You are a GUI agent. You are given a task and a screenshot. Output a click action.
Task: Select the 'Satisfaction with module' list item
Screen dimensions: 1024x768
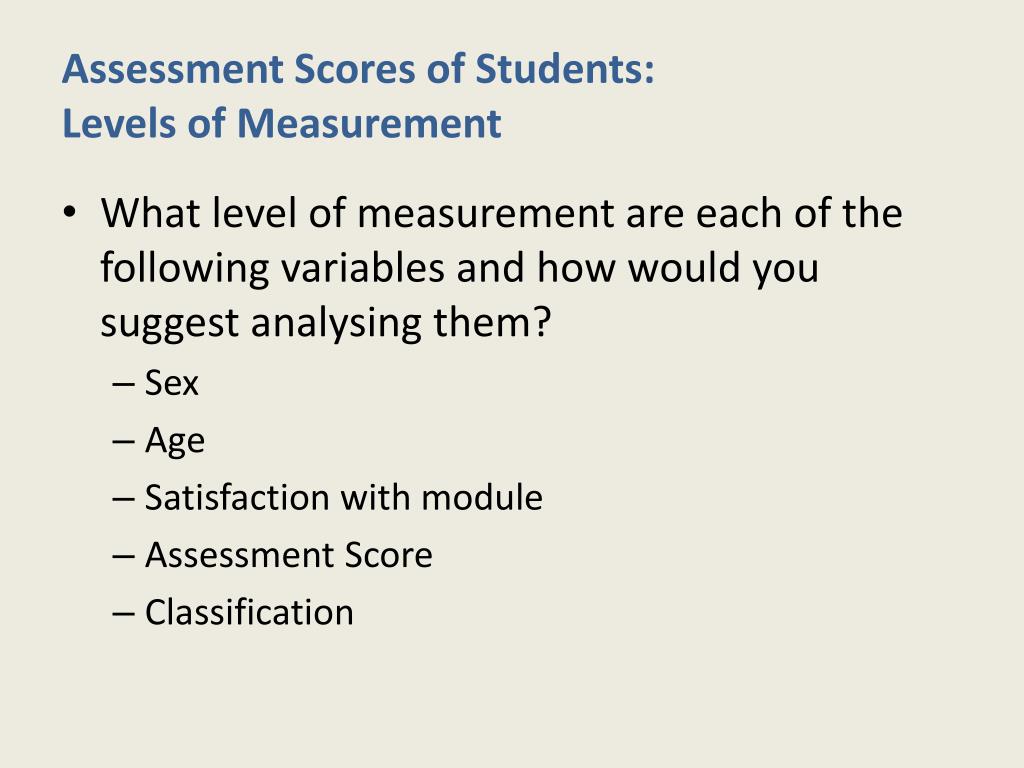click(x=344, y=498)
